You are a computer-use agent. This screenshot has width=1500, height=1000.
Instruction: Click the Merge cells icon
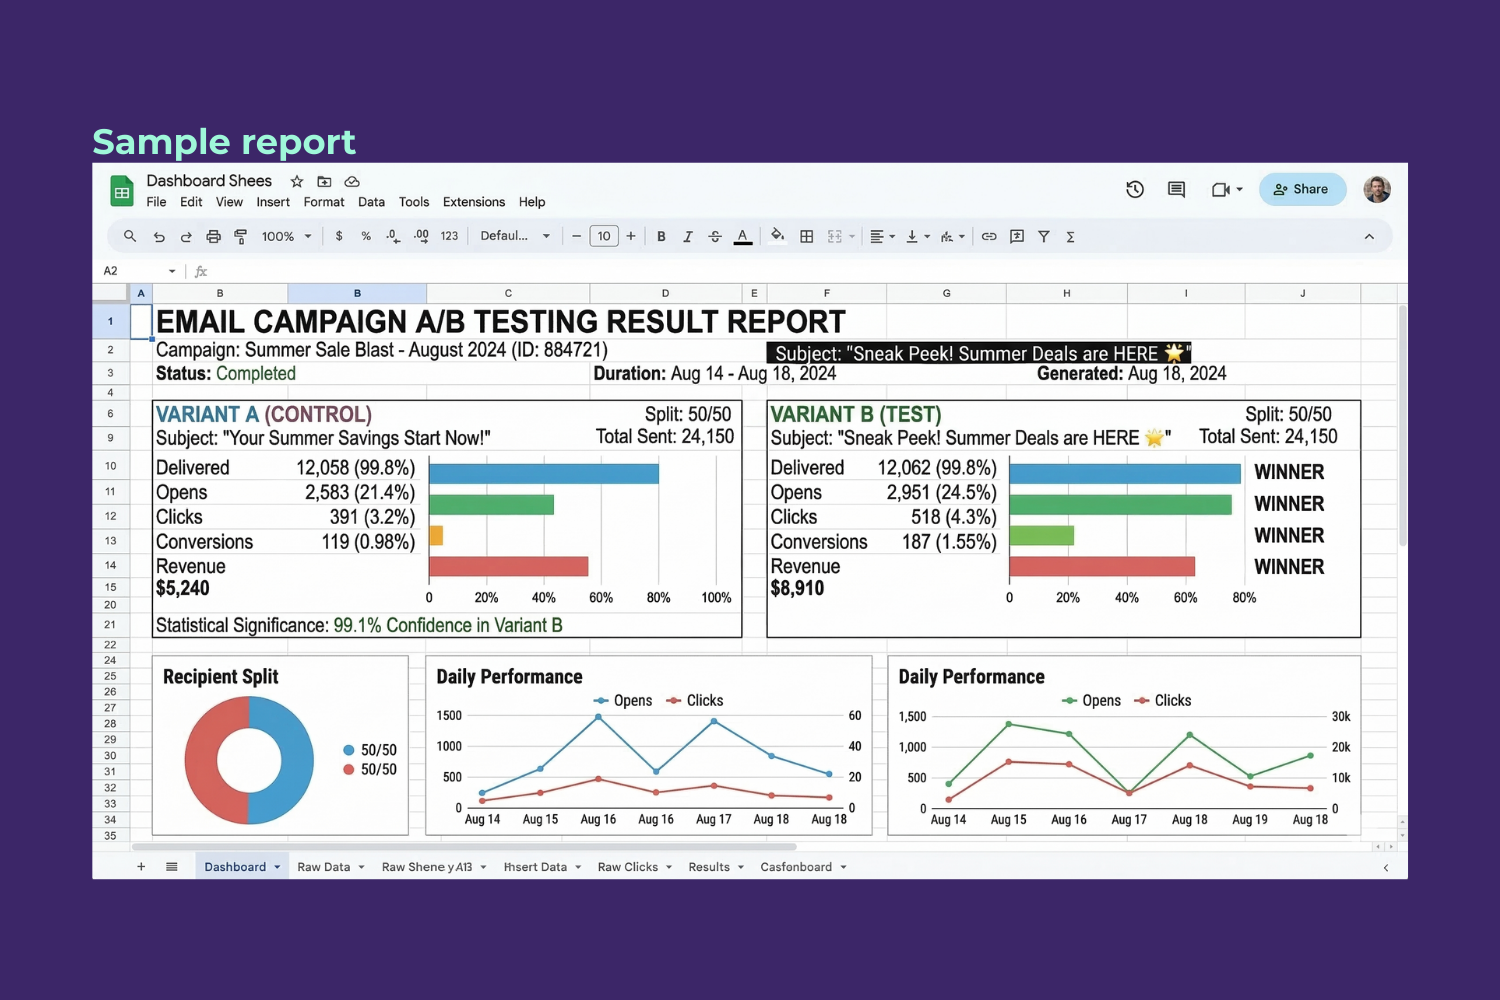(x=836, y=236)
